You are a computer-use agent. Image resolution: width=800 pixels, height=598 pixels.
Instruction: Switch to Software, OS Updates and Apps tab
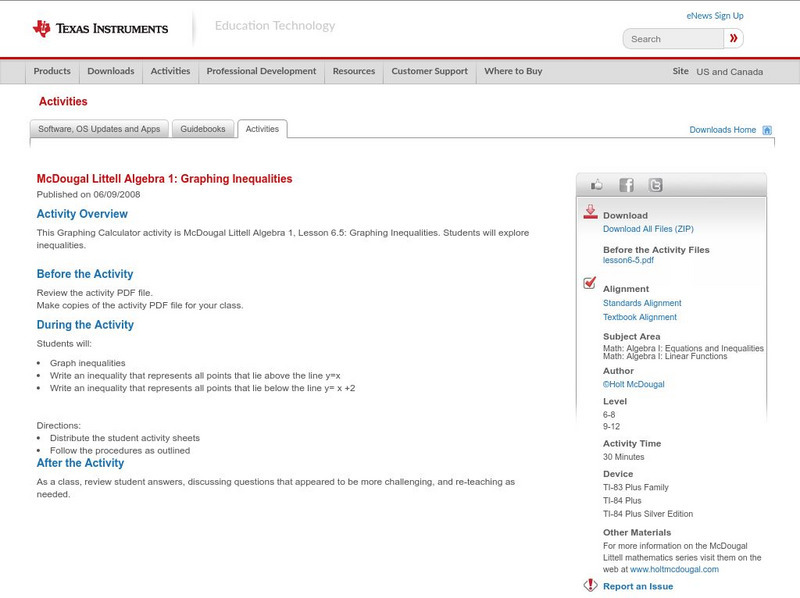coord(99,129)
